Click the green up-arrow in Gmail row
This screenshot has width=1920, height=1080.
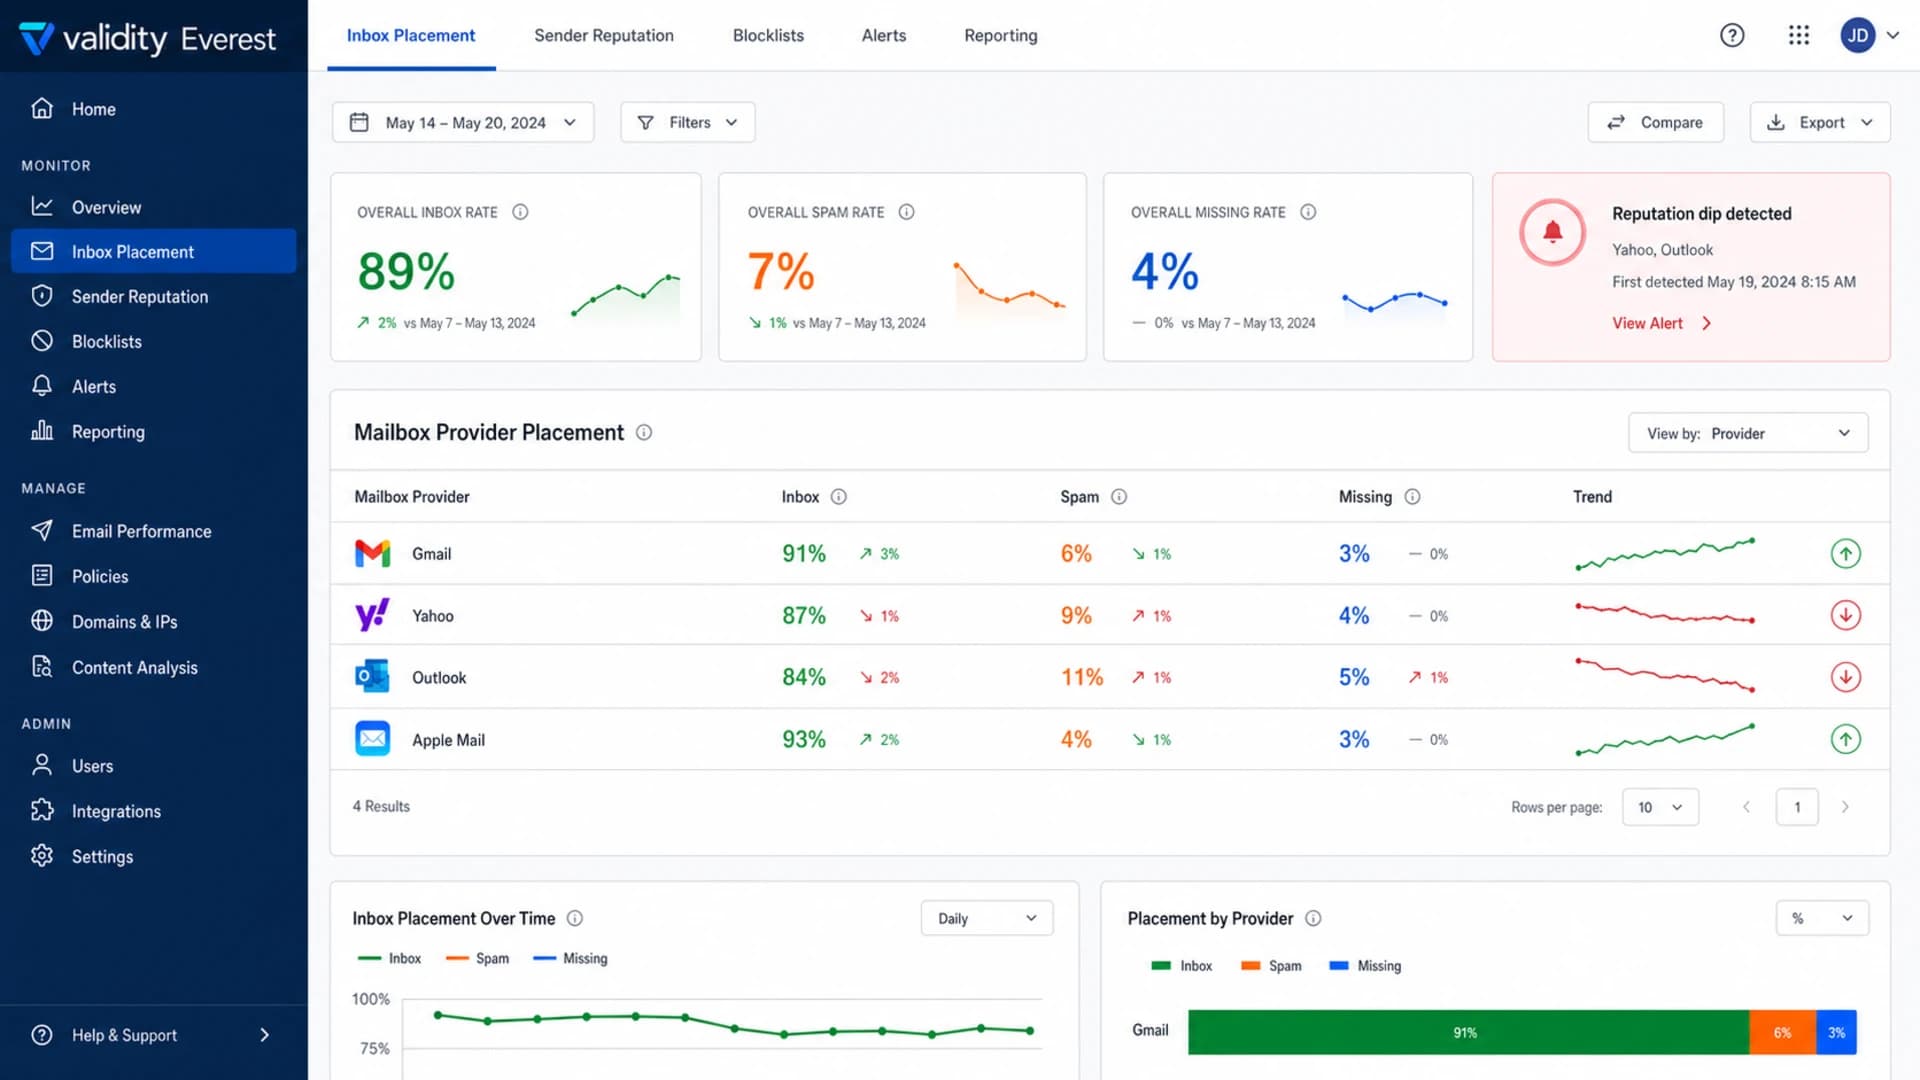1845,553
